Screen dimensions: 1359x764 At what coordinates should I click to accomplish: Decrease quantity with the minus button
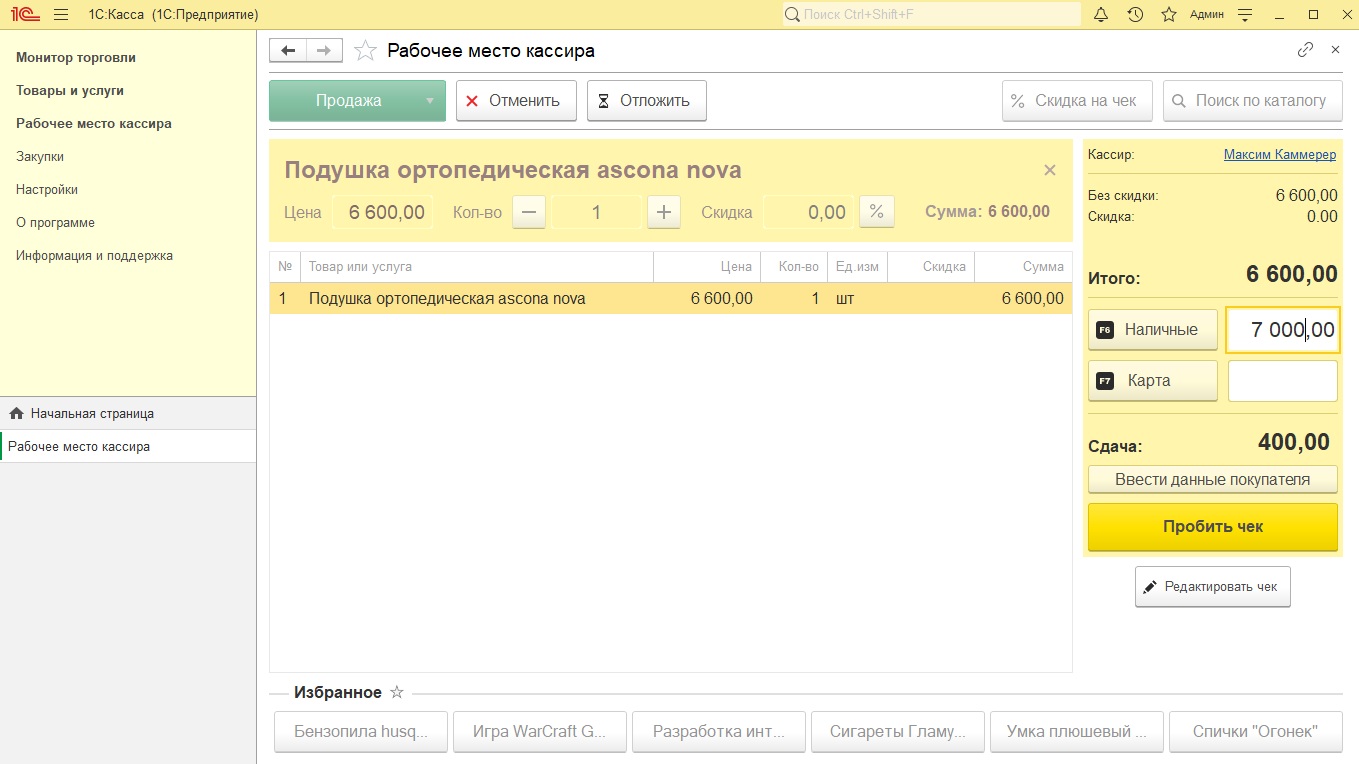[x=529, y=212]
